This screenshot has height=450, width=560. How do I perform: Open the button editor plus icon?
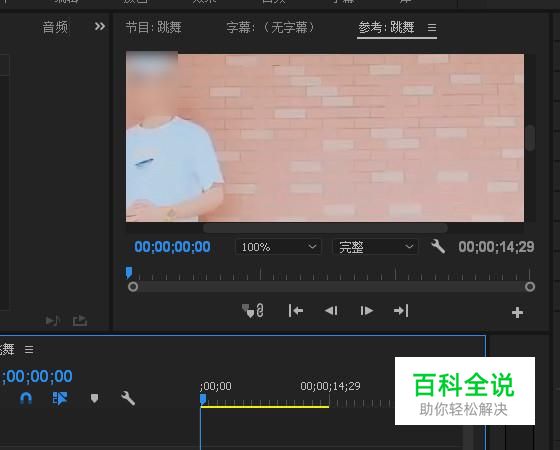click(x=517, y=312)
